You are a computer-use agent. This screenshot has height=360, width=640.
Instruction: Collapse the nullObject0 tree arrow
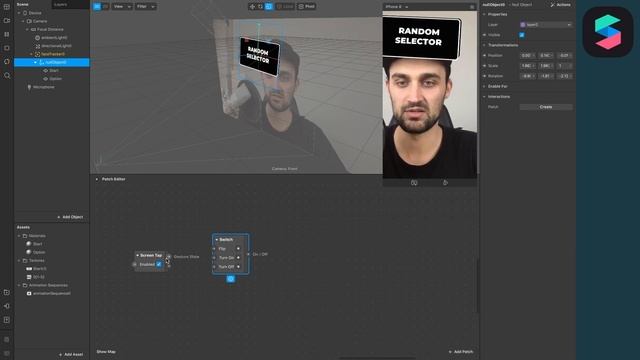click(36, 62)
